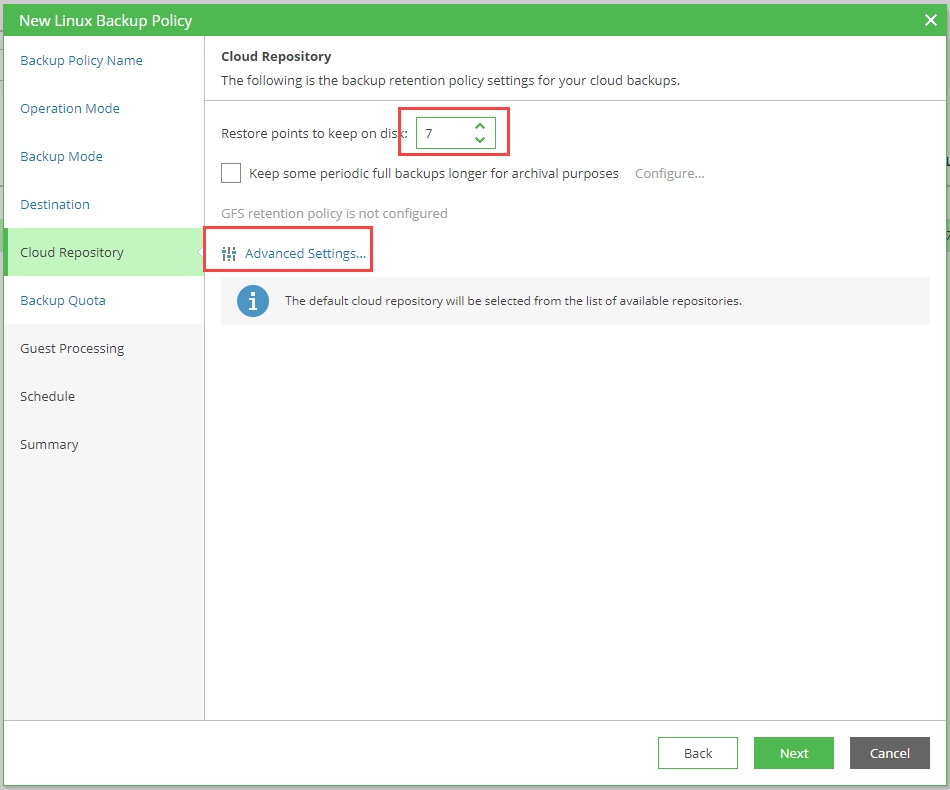
Task: Click the blue info icon
Action: coord(253,301)
